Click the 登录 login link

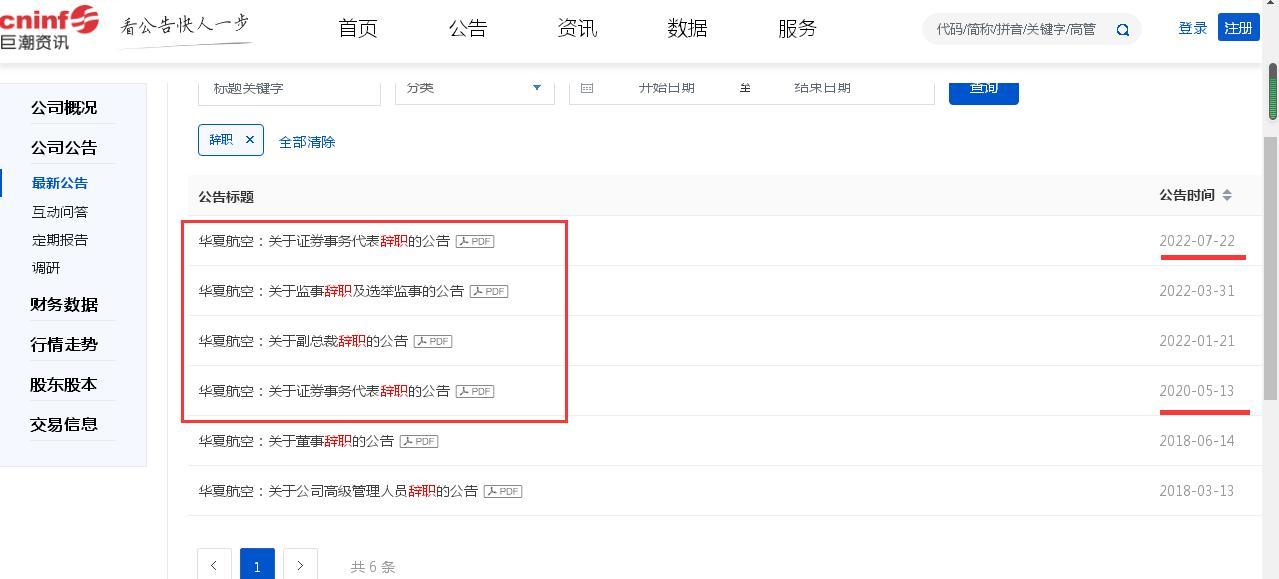[x=1193, y=28]
